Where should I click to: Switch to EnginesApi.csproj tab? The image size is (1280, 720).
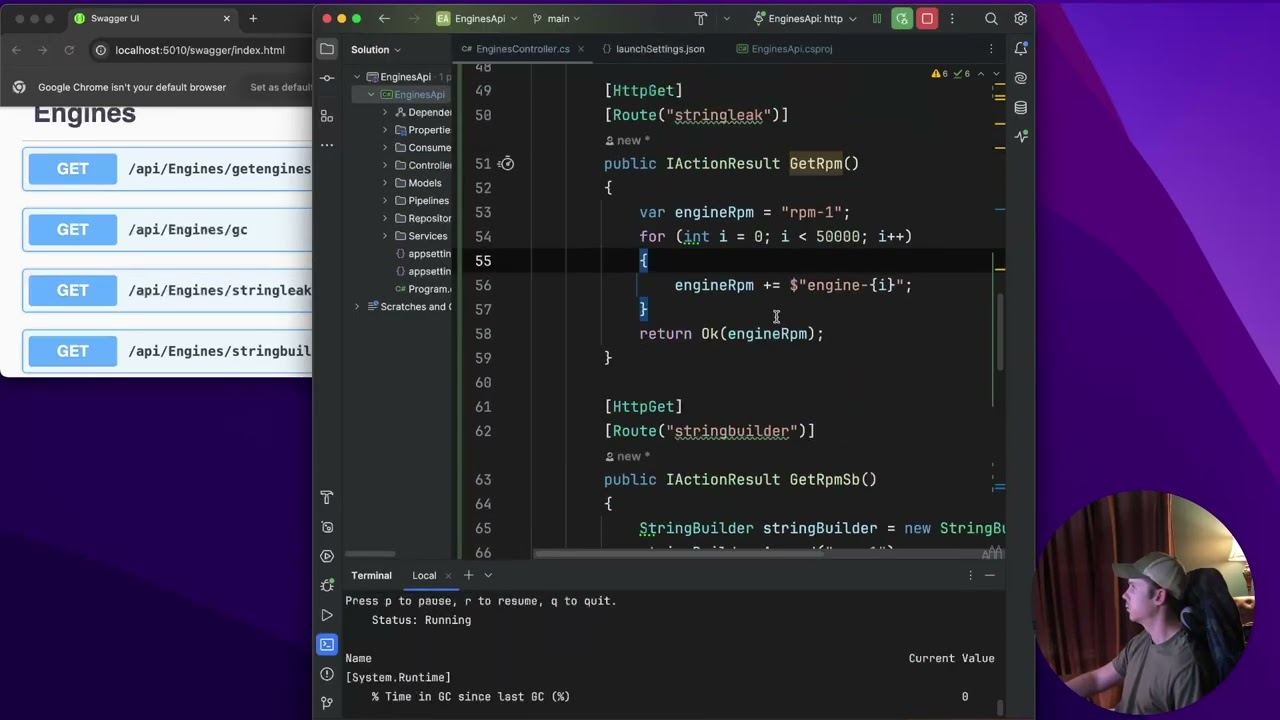pos(784,49)
